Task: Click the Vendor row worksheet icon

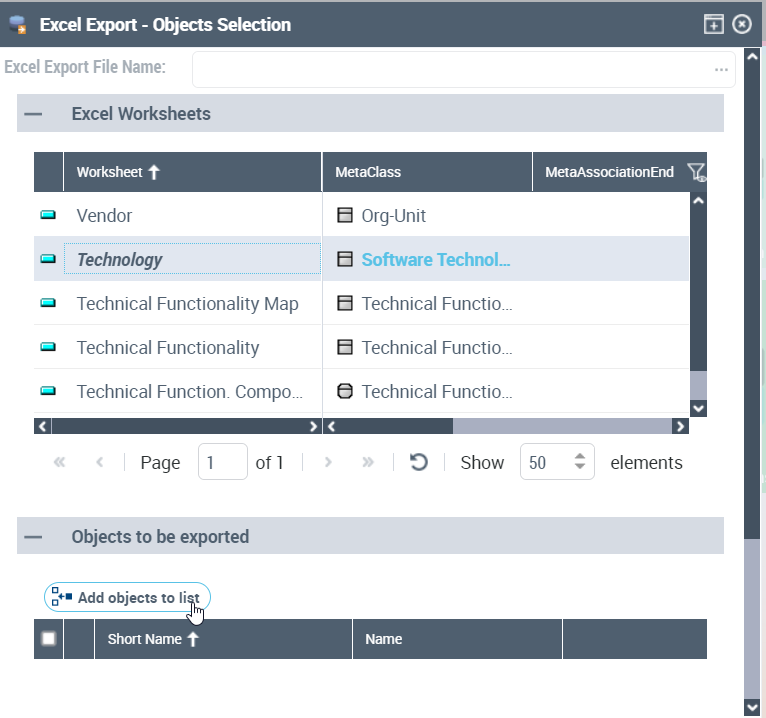Action: (x=48, y=216)
